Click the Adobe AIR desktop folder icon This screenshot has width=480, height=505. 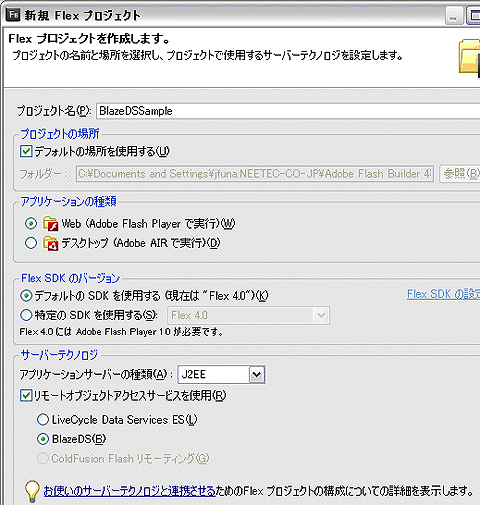click(x=51, y=243)
